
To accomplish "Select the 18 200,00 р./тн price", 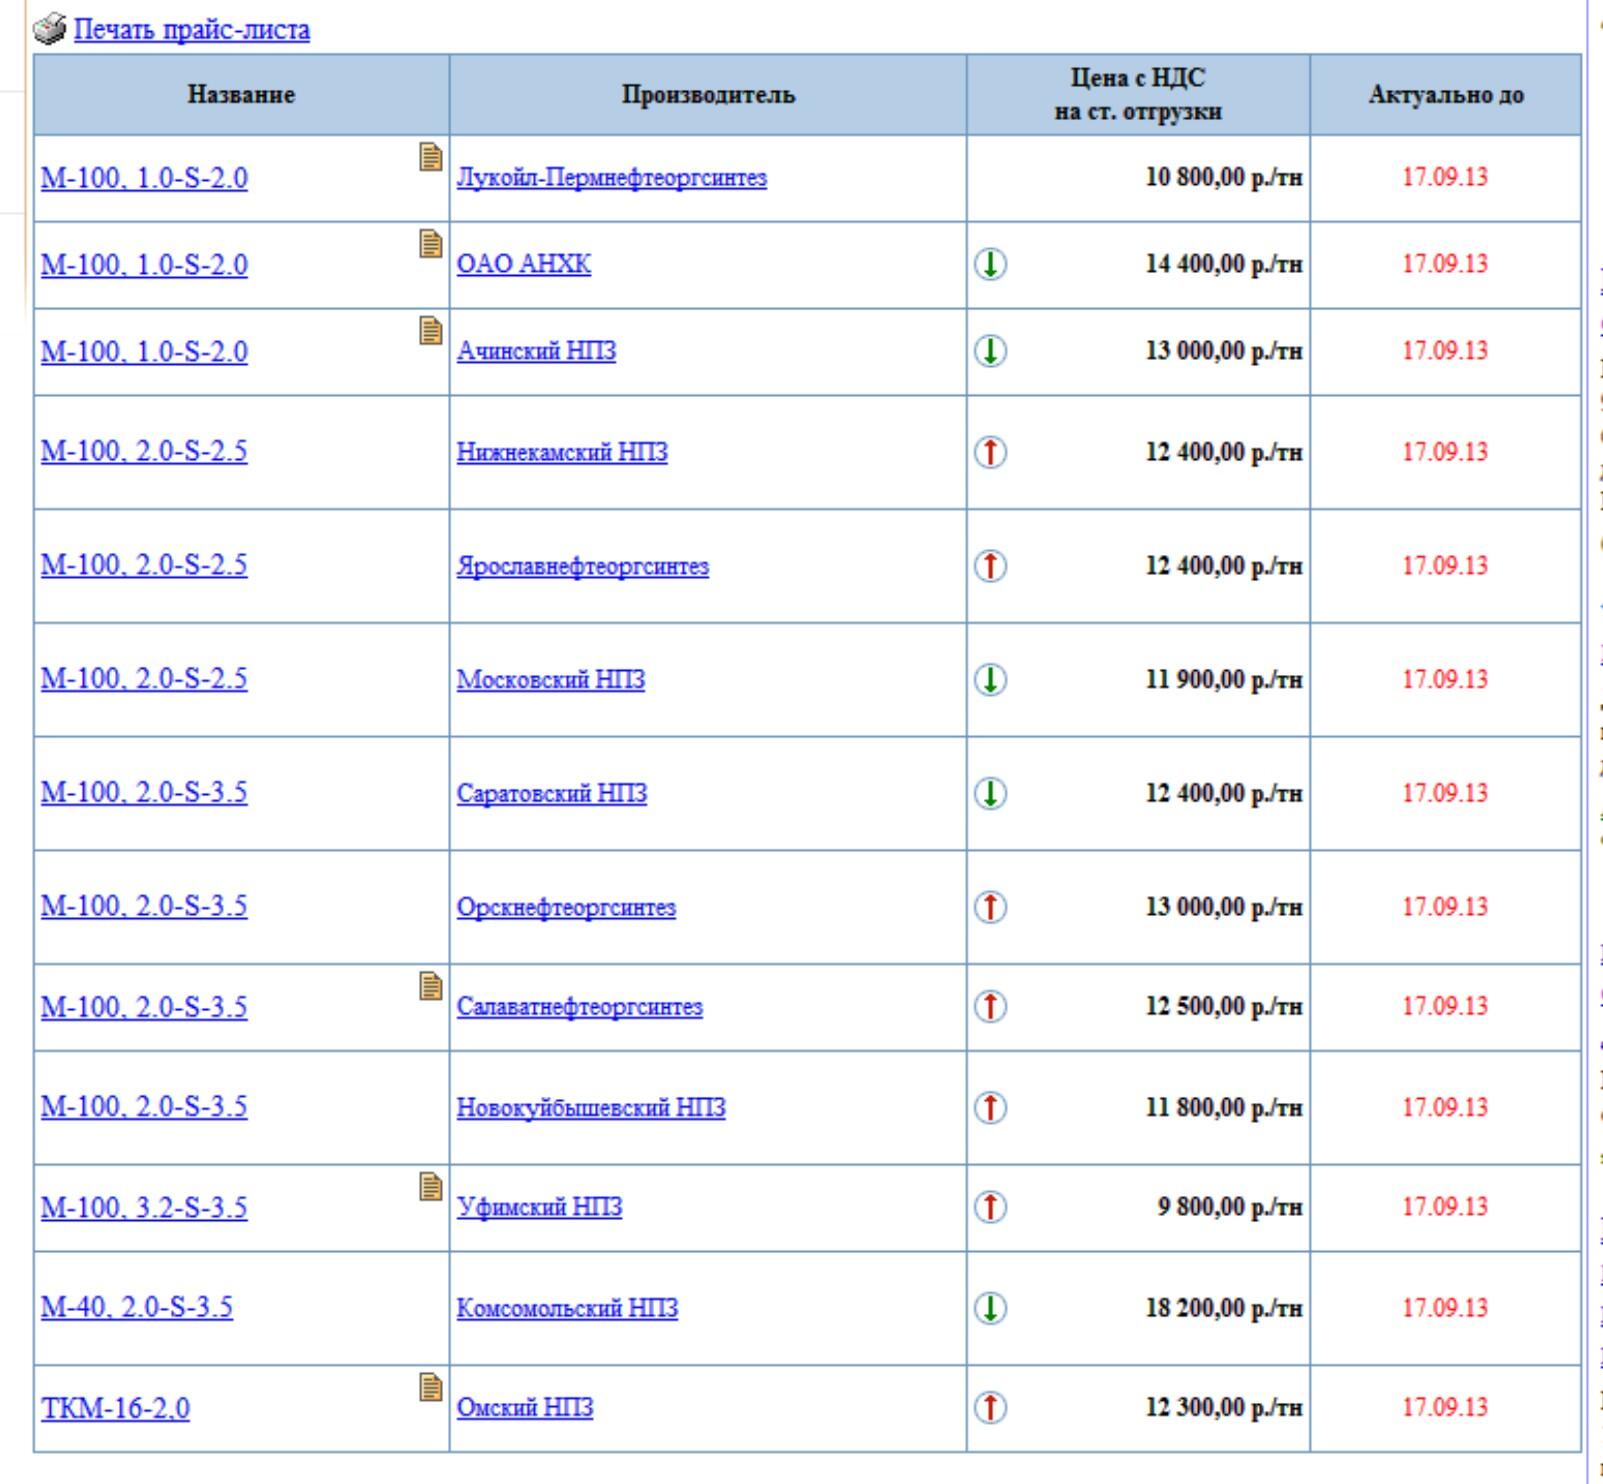I will point(1224,1309).
